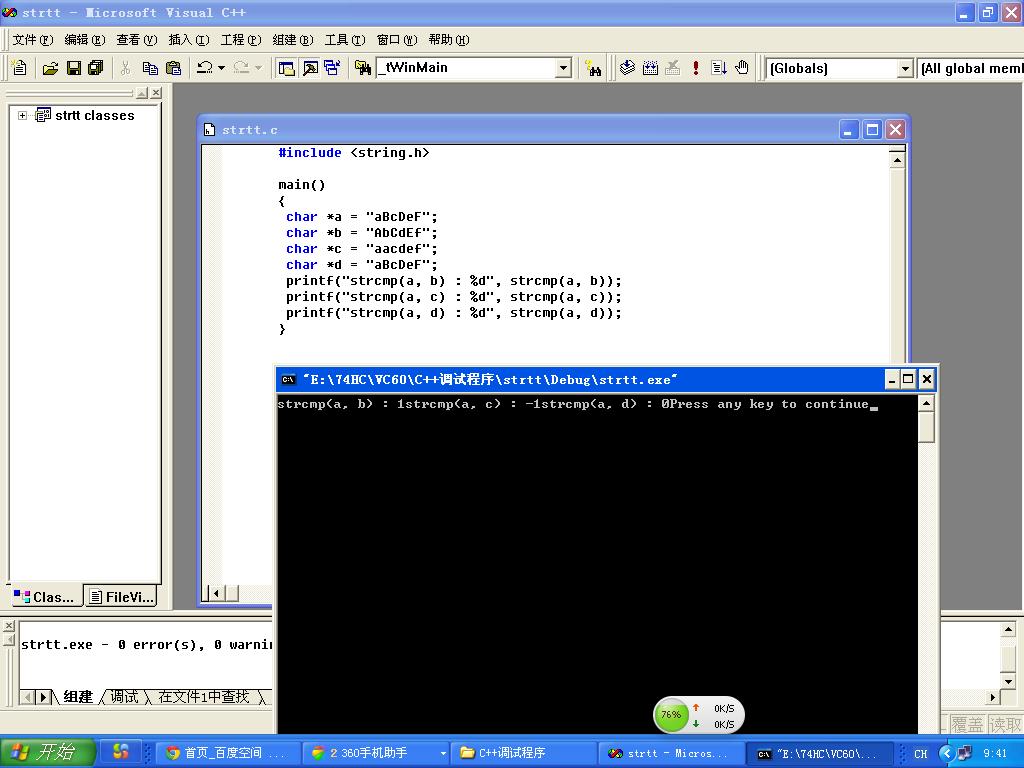This screenshot has height=768, width=1024.
Task: Expand the strtt classes tree node
Action: coord(22,116)
